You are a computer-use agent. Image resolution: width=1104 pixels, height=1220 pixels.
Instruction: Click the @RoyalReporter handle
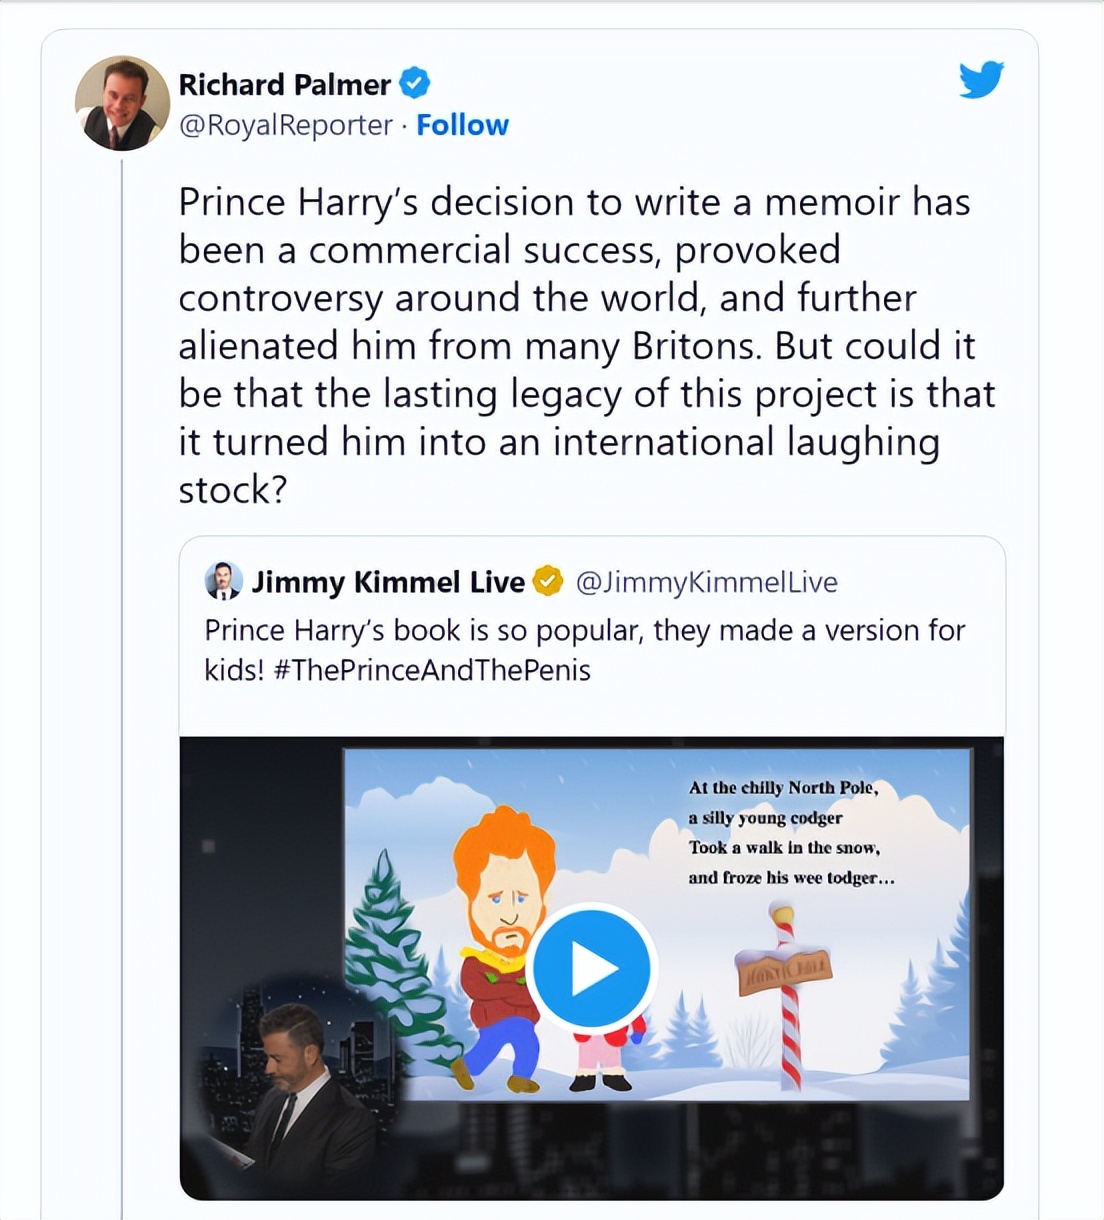285,125
